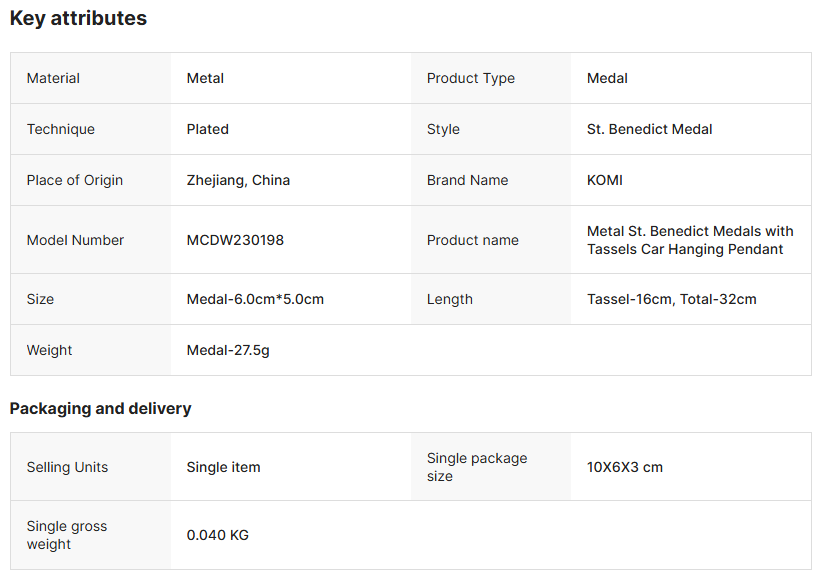Image resolution: width=814 pixels, height=587 pixels.
Task: Click the 10X6X3 cm package size value
Action: [x=625, y=467]
